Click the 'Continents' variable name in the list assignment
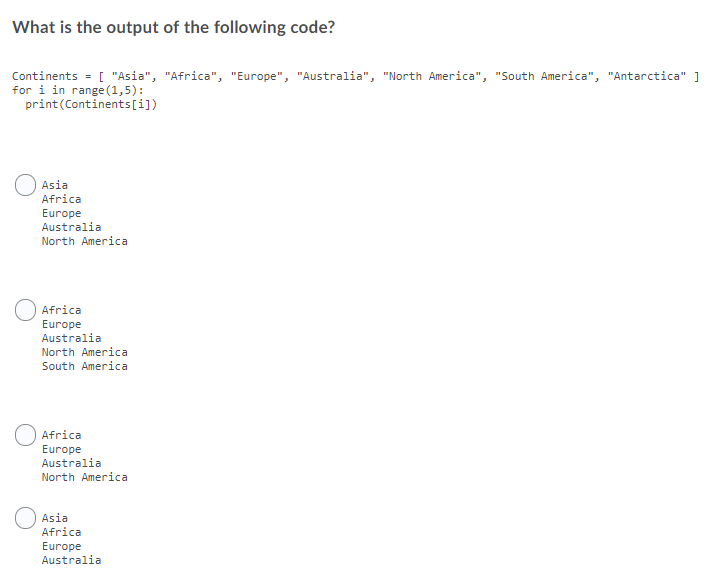 pyautogui.click(x=45, y=76)
